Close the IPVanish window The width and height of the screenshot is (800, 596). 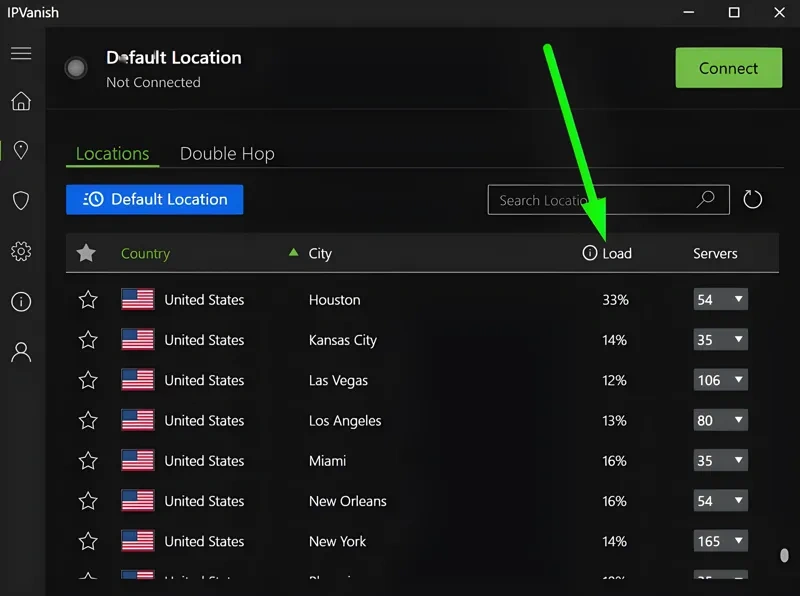pos(779,12)
